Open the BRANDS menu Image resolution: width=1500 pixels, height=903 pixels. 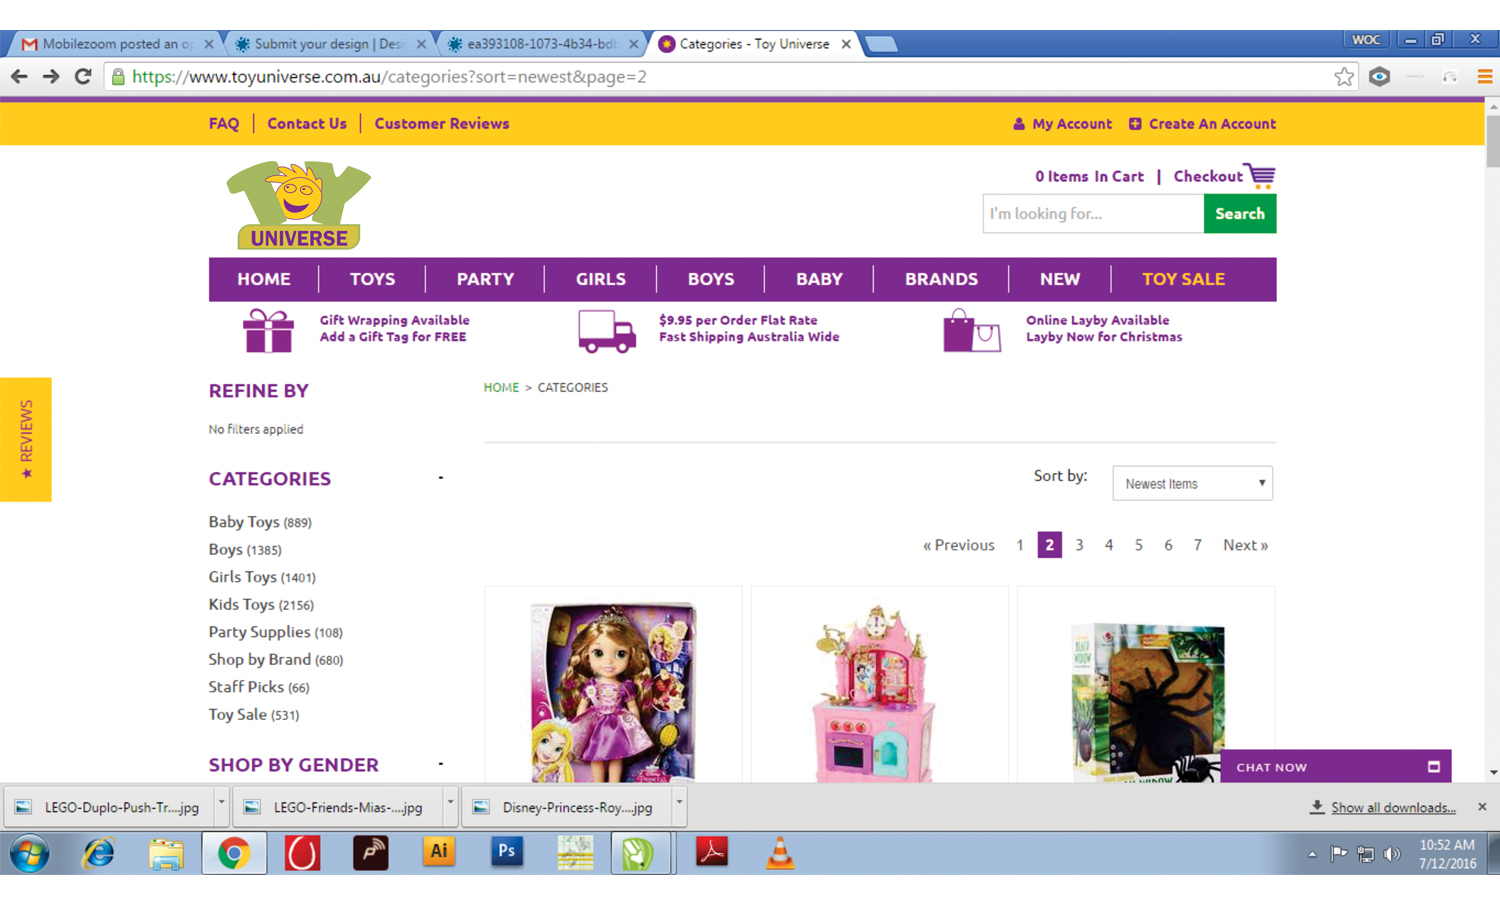click(941, 279)
